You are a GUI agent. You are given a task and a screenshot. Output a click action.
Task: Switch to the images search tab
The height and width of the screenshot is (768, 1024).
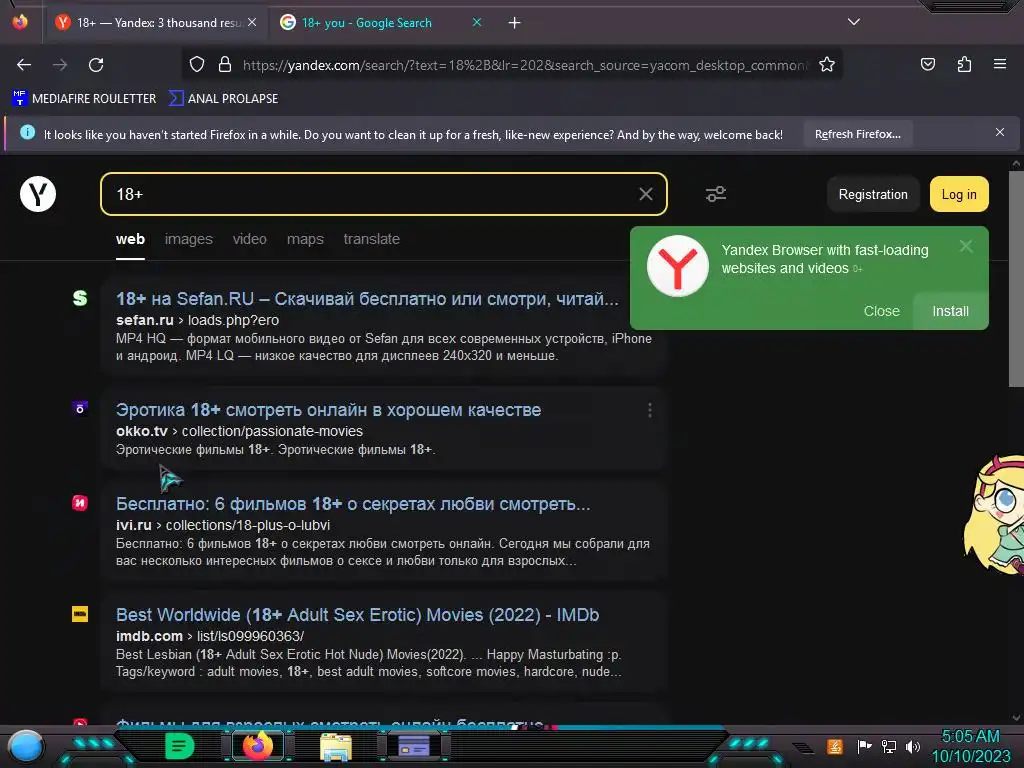[x=189, y=239]
